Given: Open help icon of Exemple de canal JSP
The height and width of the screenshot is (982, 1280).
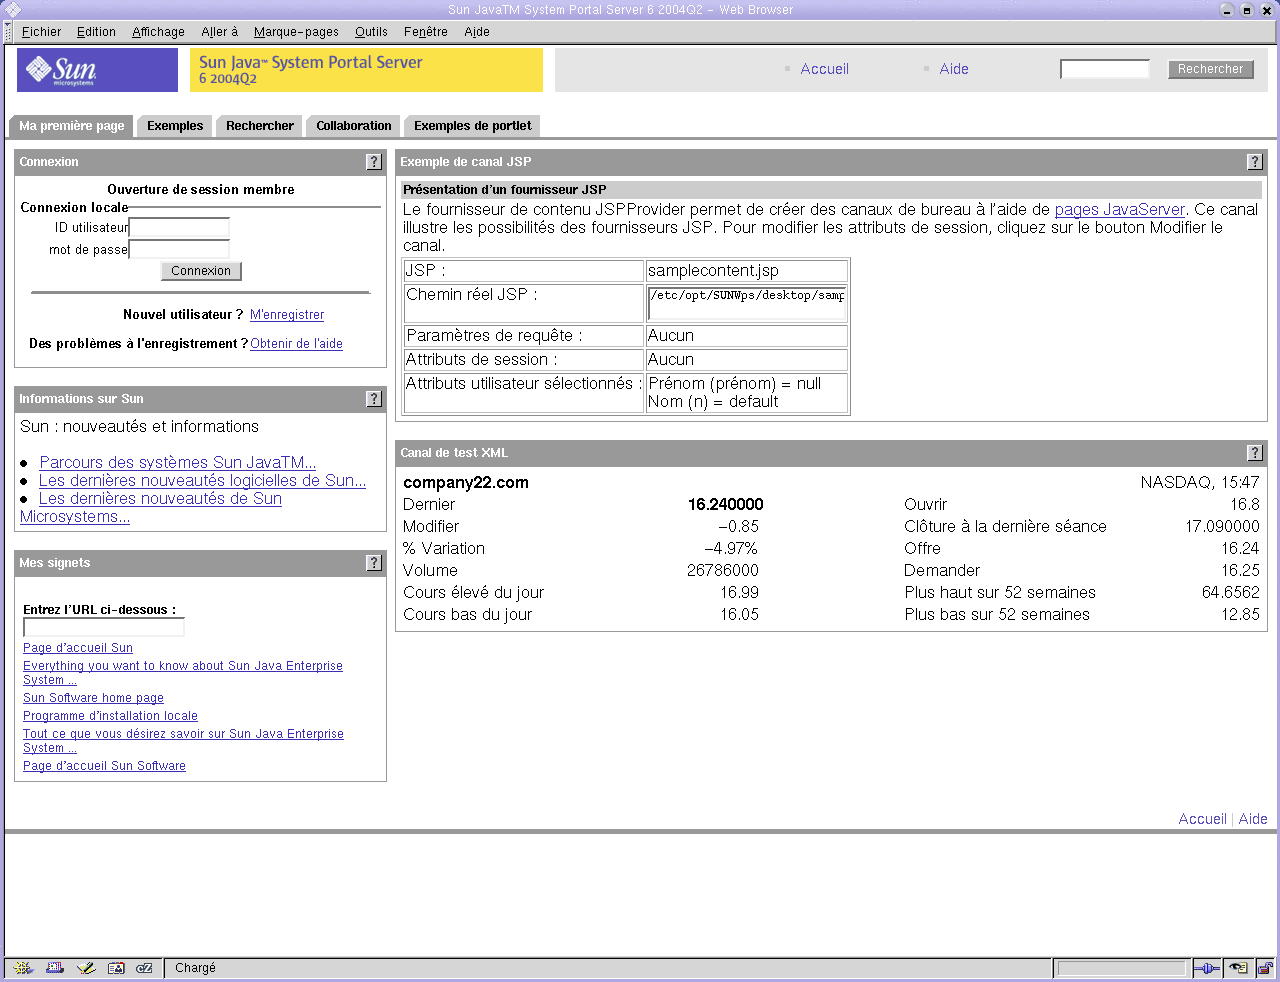Looking at the screenshot, I should click(x=1255, y=162).
